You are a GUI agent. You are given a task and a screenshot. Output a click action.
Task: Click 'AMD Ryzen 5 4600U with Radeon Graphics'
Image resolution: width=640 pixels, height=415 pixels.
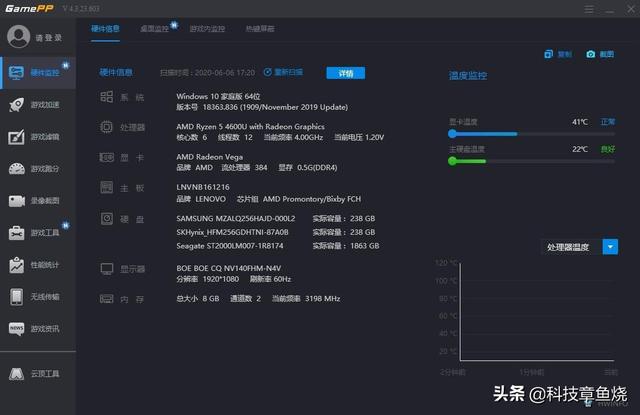point(251,126)
